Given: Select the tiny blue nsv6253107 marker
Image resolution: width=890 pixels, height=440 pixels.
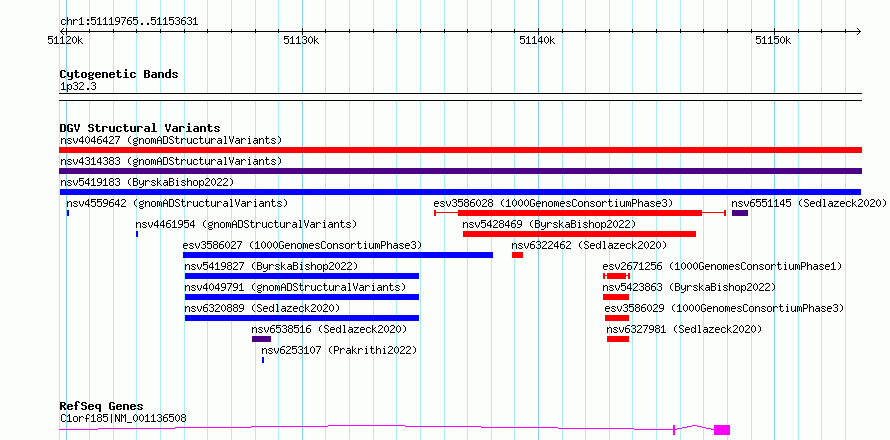Looking at the screenshot, I should pos(263,360).
